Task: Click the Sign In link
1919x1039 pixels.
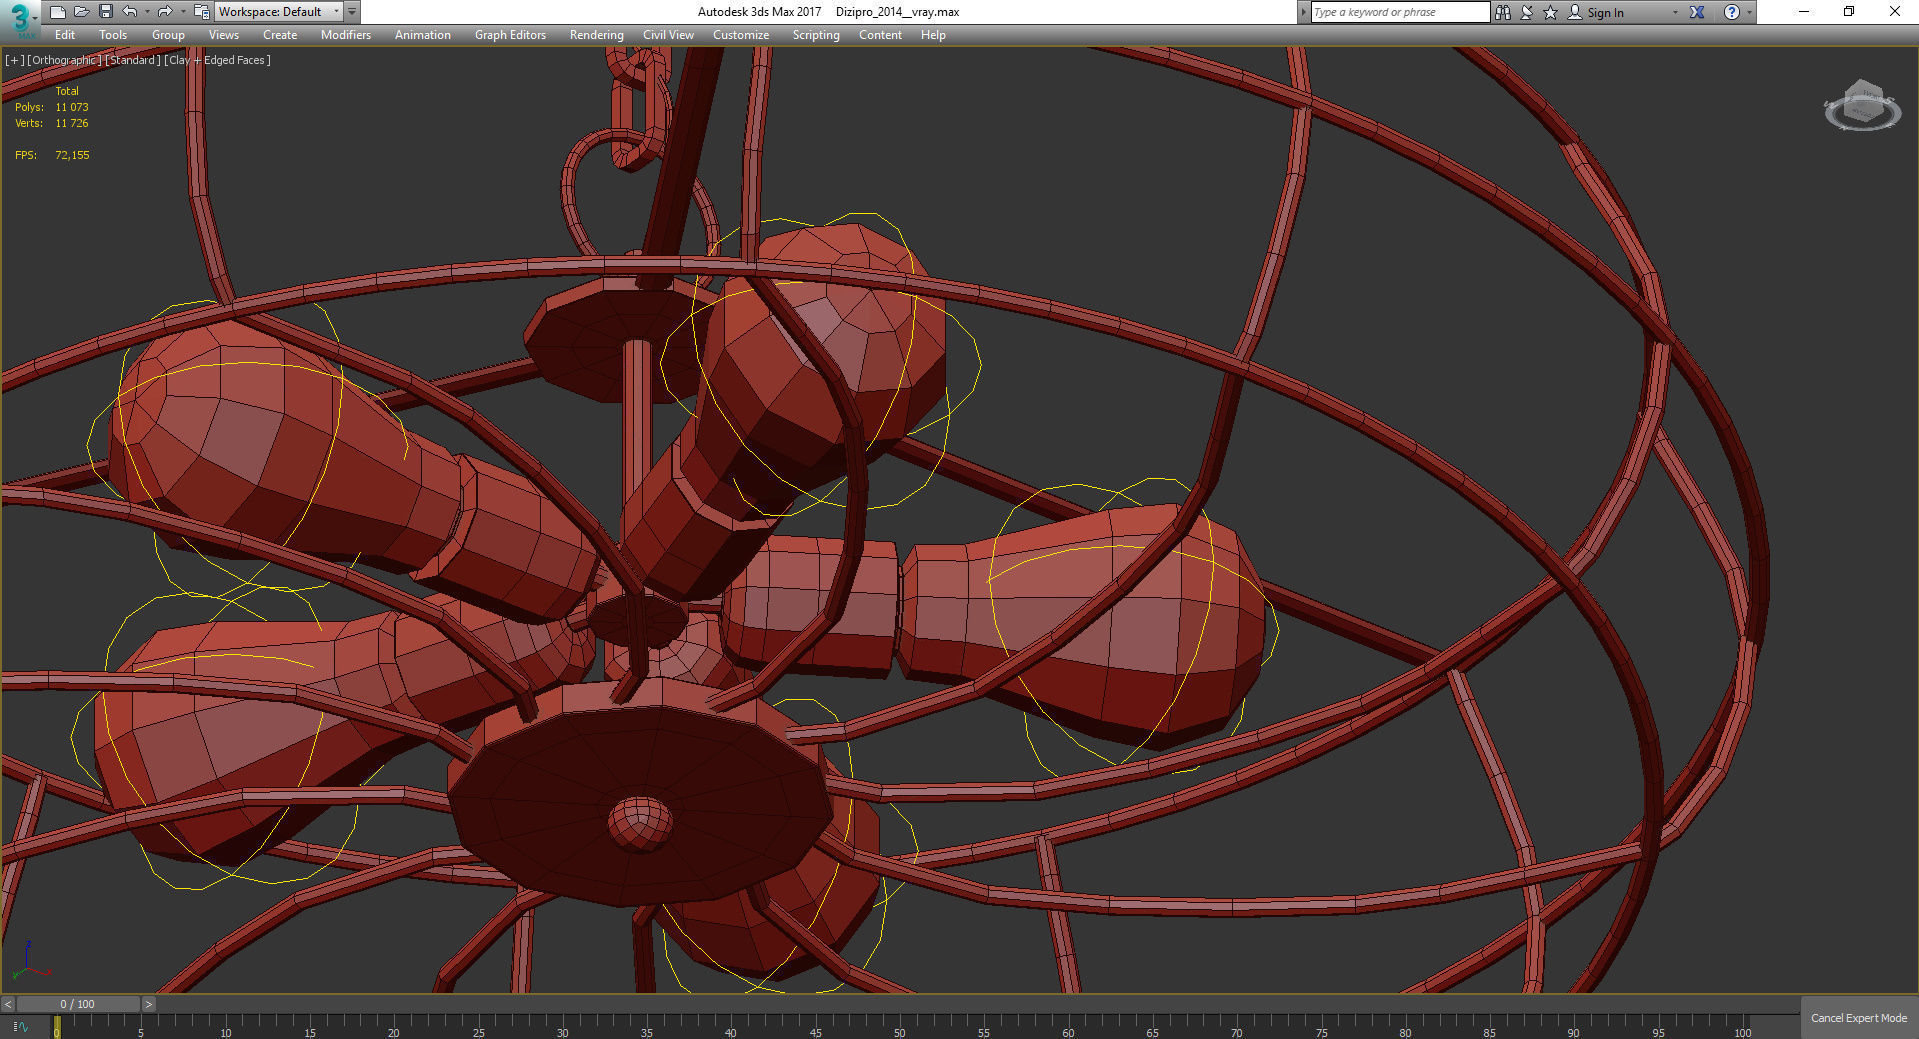Action: 1605,13
